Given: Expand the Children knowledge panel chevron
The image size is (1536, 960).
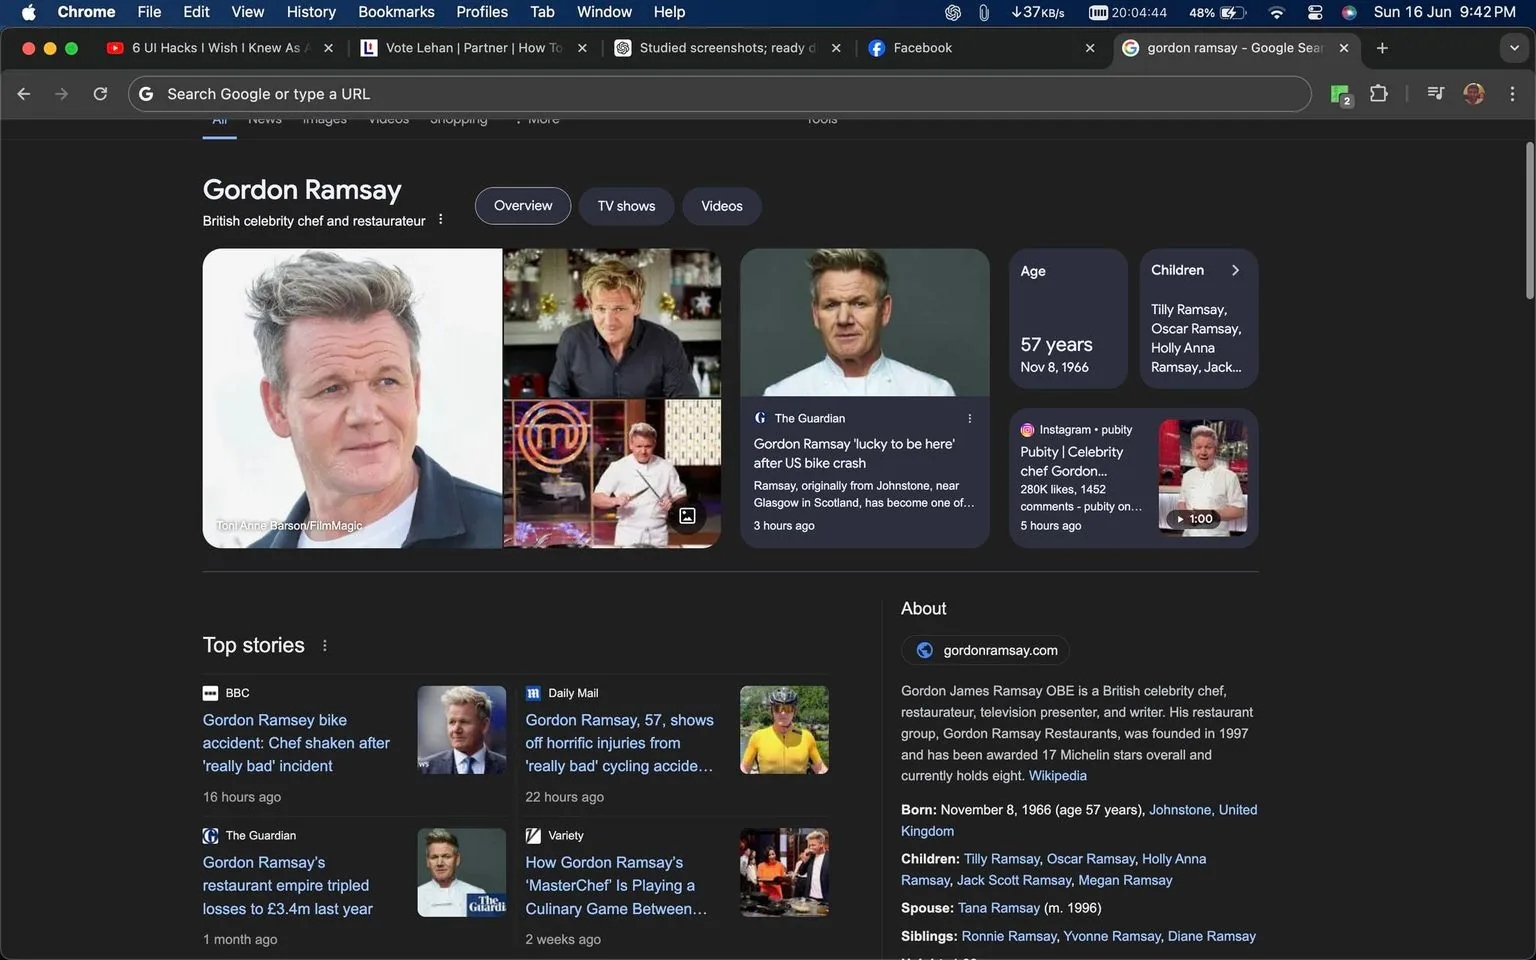Looking at the screenshot, I should (x=1235, y=269).
